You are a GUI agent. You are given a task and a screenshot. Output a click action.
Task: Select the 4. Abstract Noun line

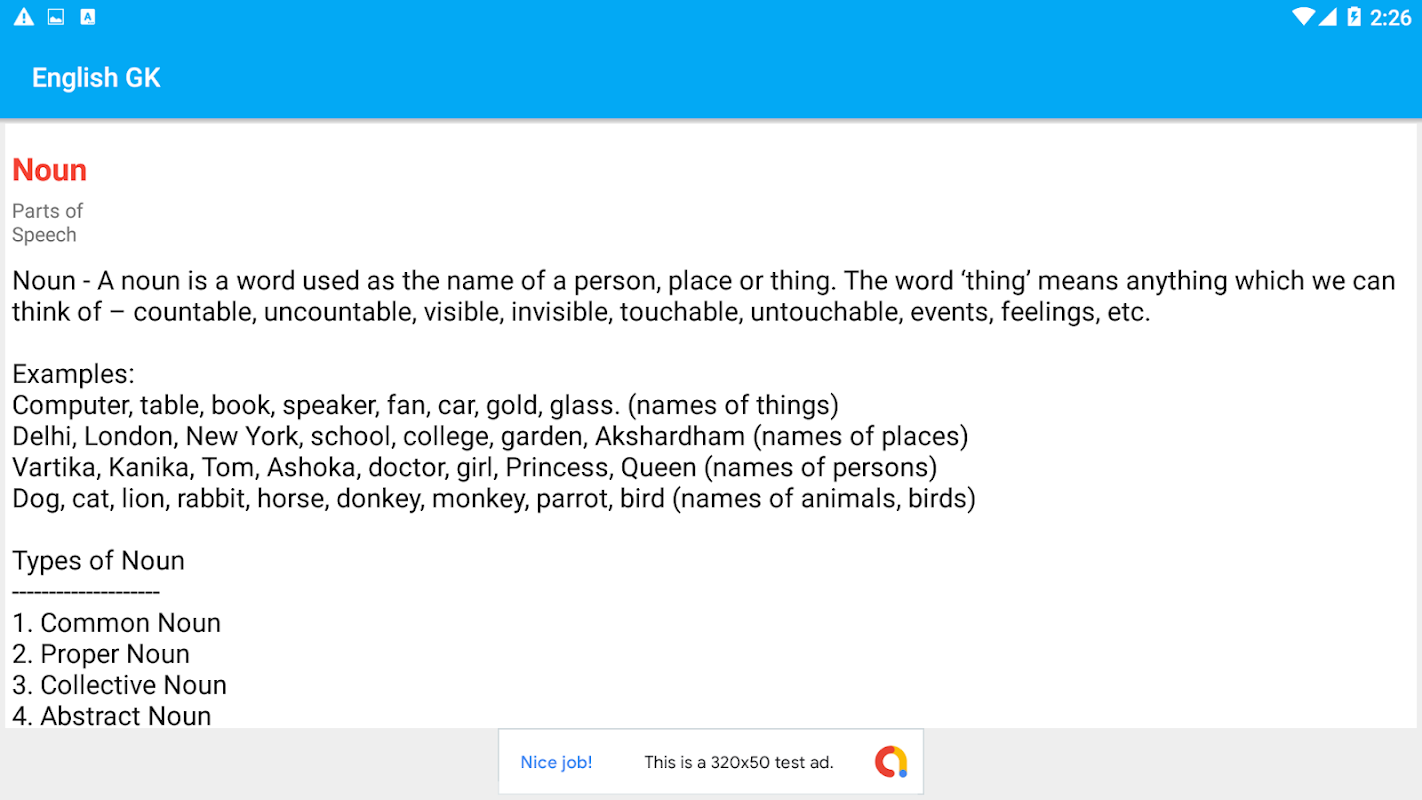point(111,716)
